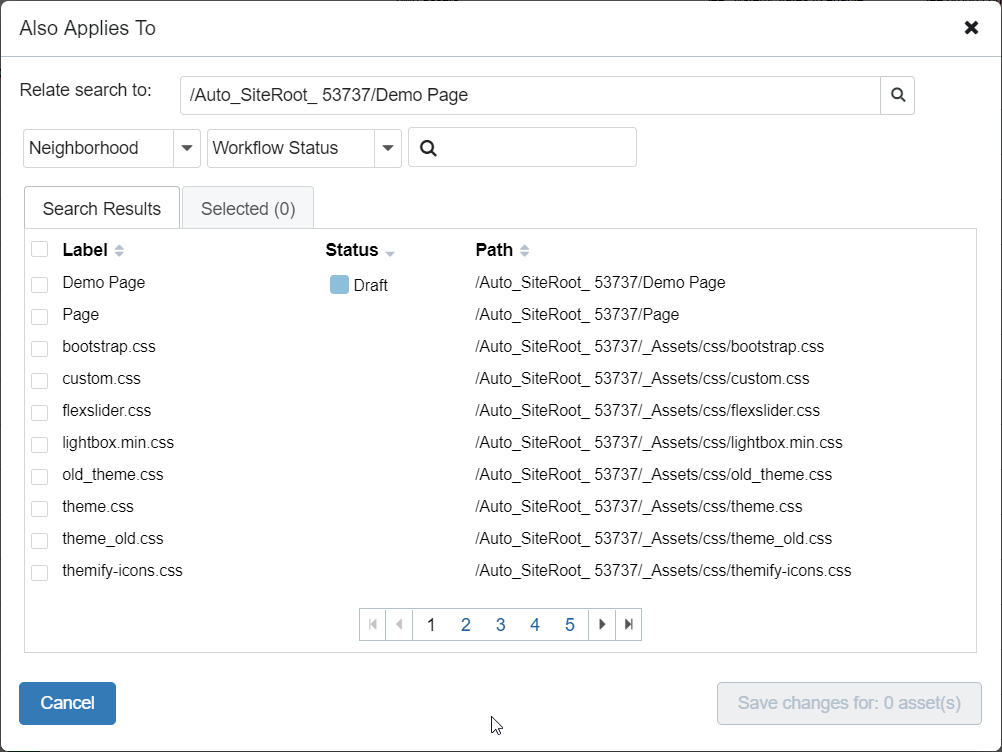Click the search icon in the filter box
The width and height of the screenshot is (1002, 752).
point(428,147)
